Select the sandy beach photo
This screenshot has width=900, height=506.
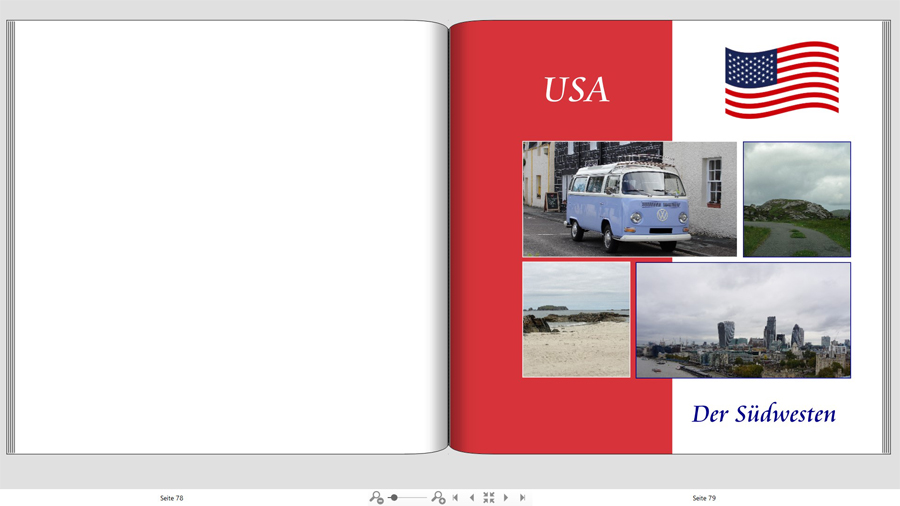(x=576, y=320)
